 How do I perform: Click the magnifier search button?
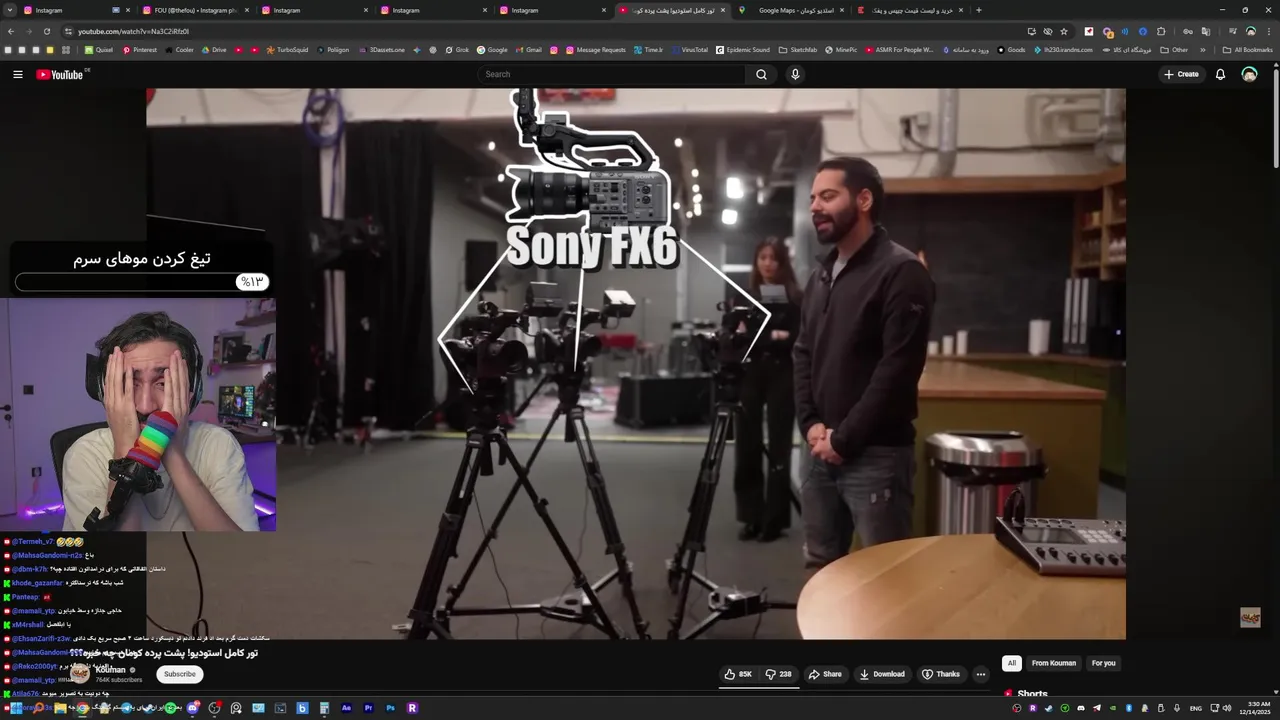click(x=762, y=74)
